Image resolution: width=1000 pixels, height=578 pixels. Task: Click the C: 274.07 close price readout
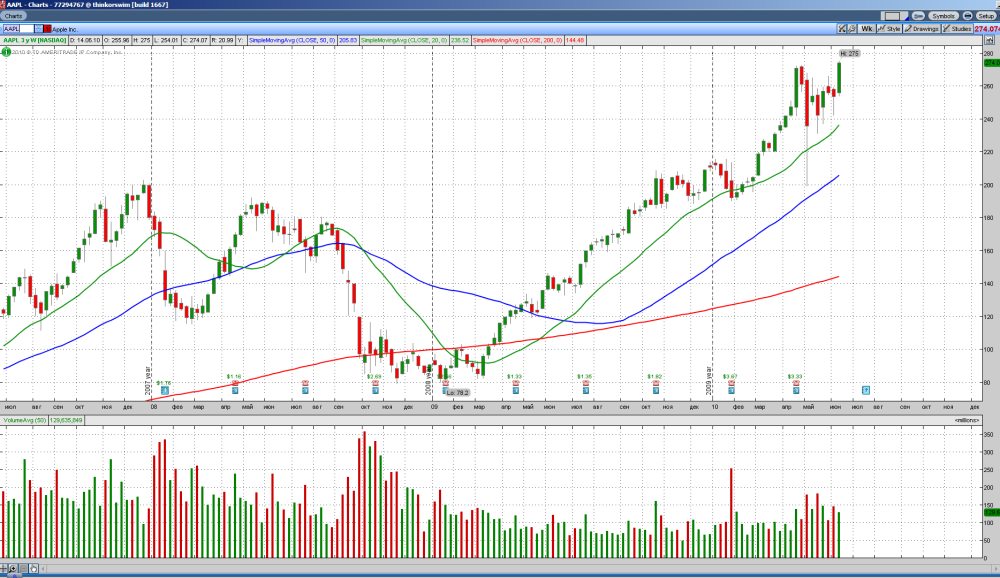coord(195,40)
